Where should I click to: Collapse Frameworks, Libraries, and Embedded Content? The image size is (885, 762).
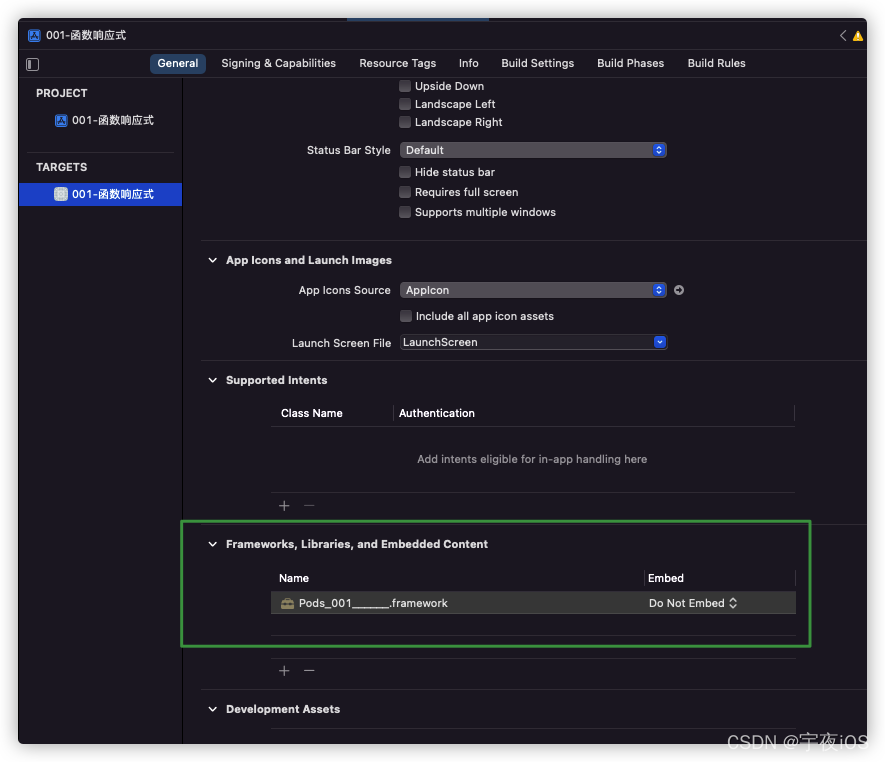(x=213, y=544)
